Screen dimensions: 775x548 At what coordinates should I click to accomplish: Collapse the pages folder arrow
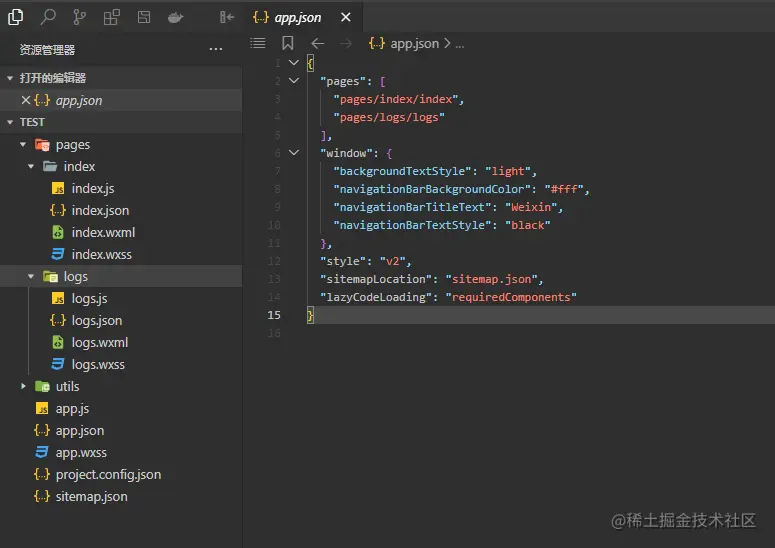[x=23, y=144]
